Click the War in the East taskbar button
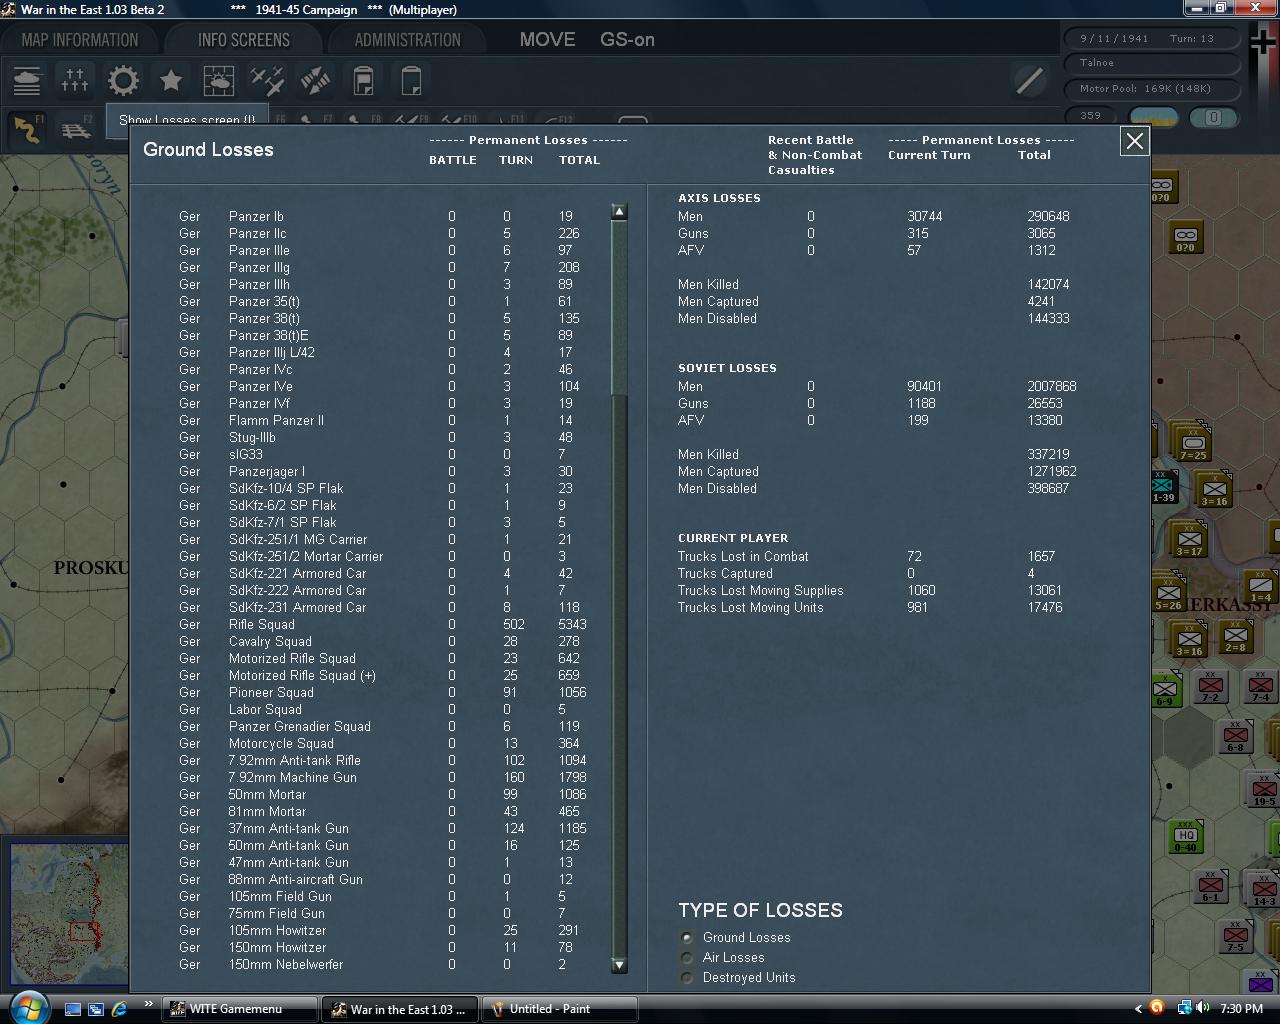The width and height of the screenshot is (1280, 1024). (400, 1009)
